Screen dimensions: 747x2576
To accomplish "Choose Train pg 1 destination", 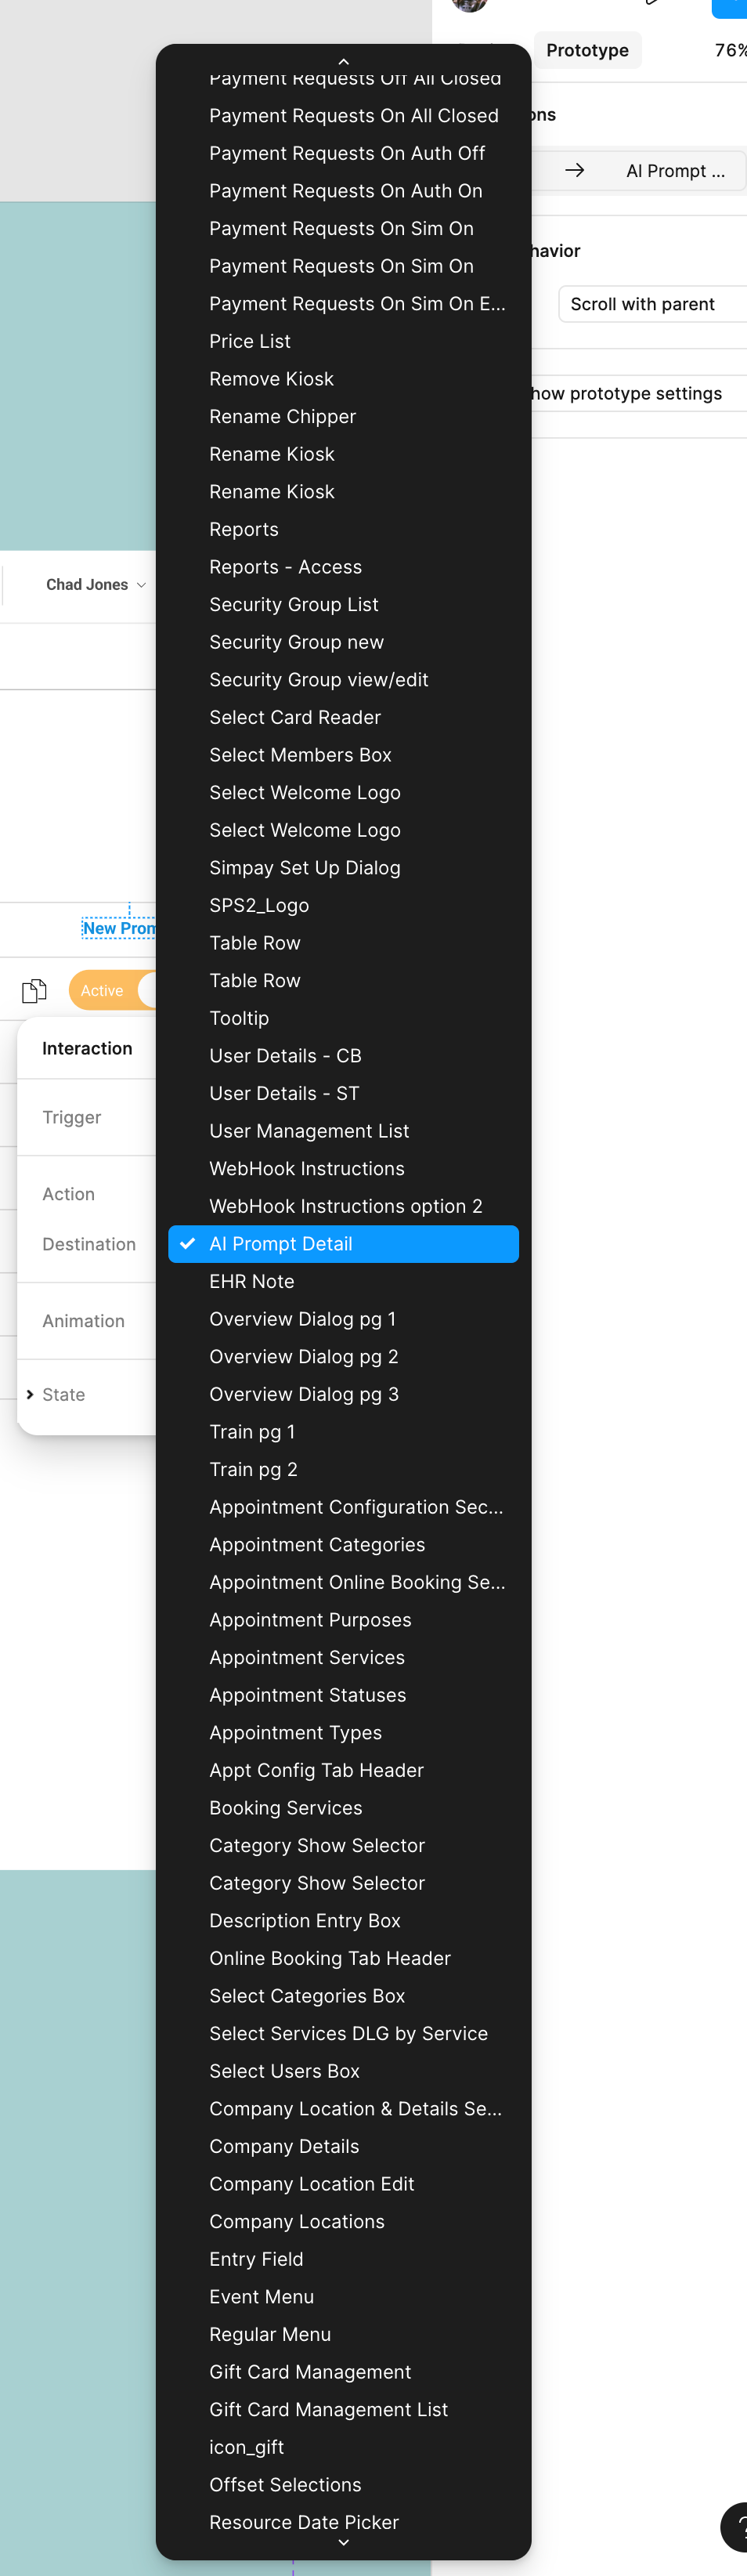I will tap(343, 1432).
